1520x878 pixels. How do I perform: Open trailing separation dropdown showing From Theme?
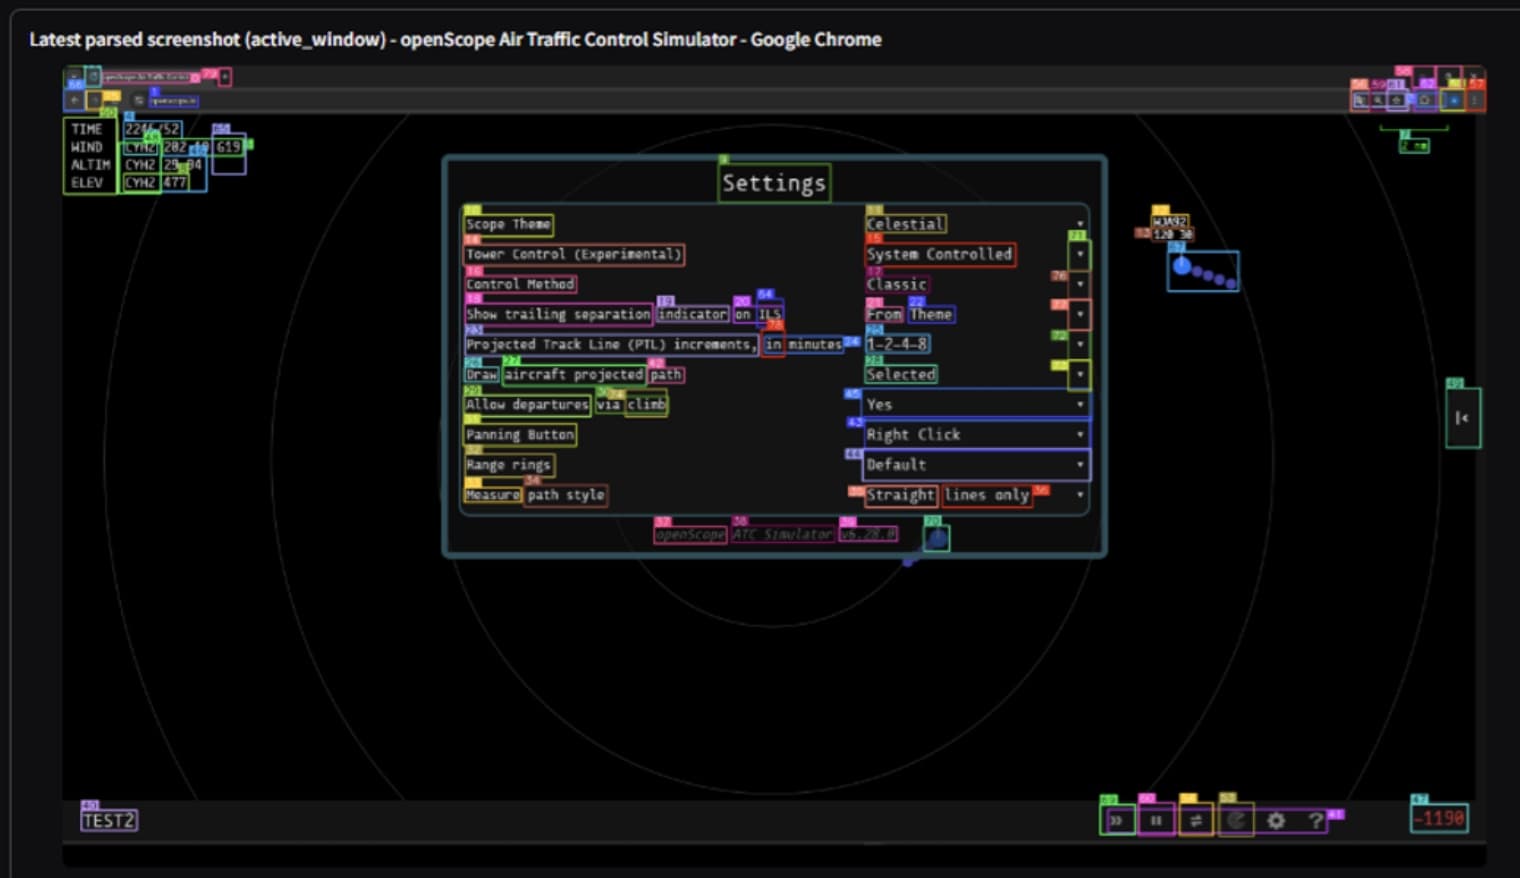976,314
